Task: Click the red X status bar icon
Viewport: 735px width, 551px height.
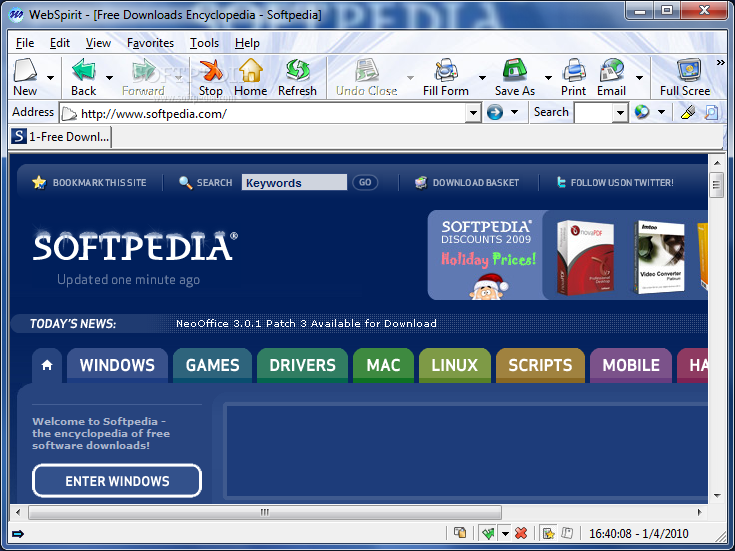Action: 521,533
